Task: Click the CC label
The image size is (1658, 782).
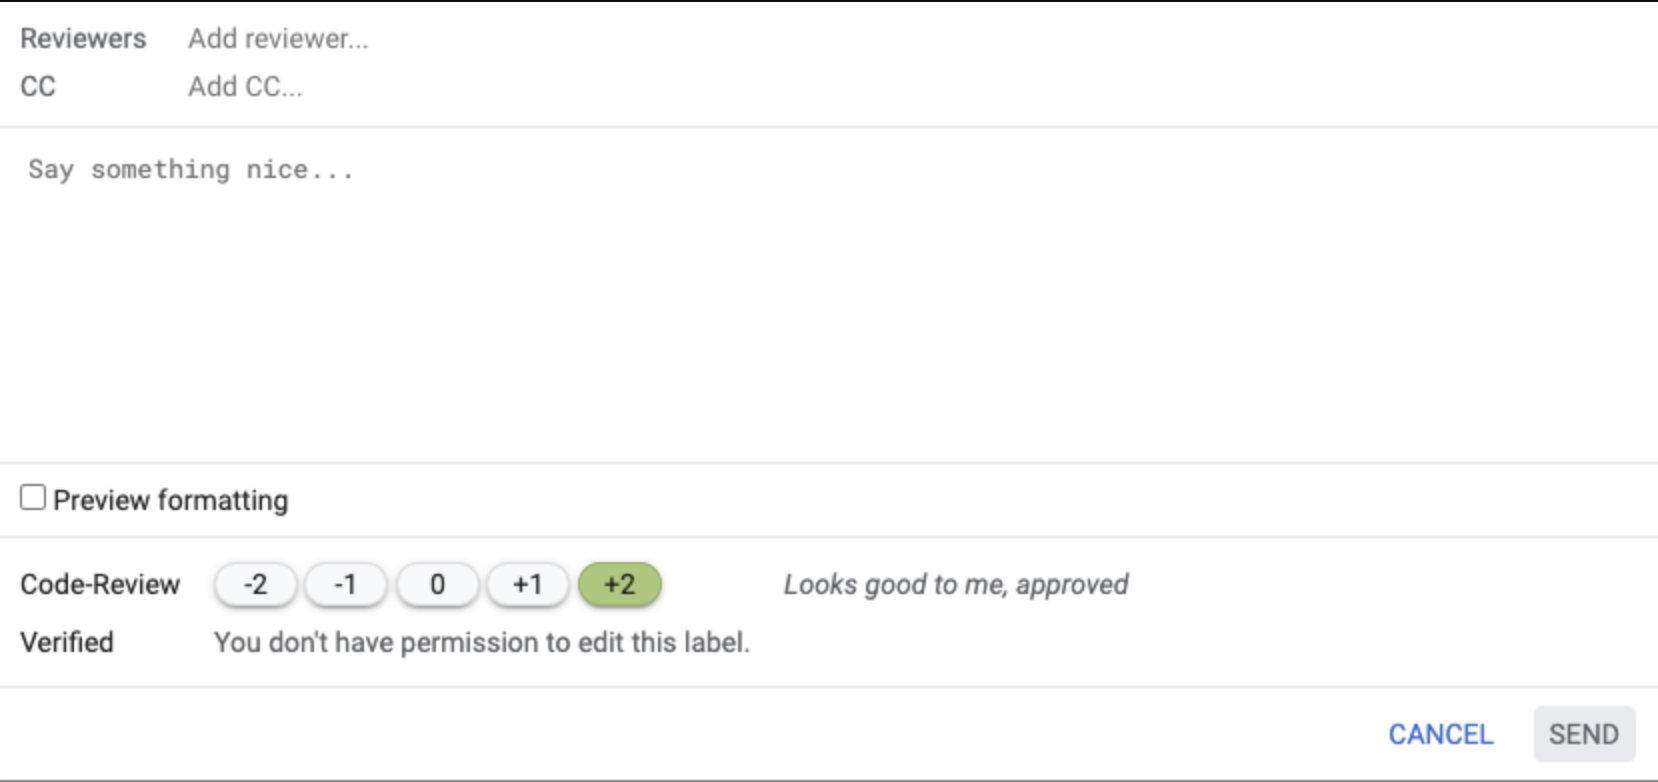Action: pyautogui.click(x=36, y=86)
